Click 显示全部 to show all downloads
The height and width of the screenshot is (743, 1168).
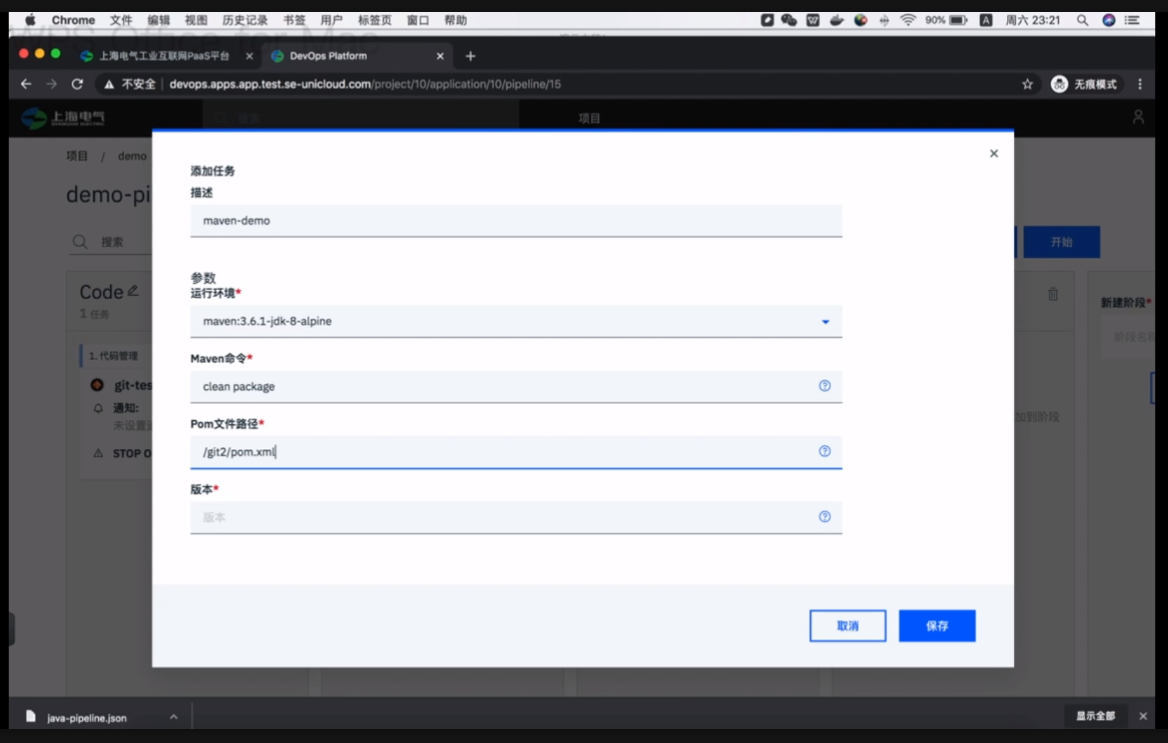1095,716
